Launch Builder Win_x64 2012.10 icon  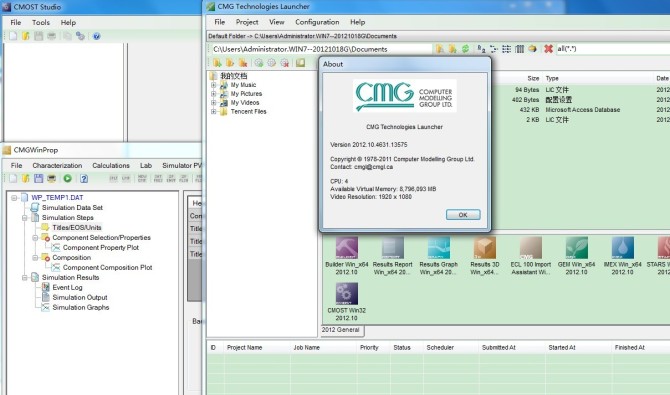[347, 248]
